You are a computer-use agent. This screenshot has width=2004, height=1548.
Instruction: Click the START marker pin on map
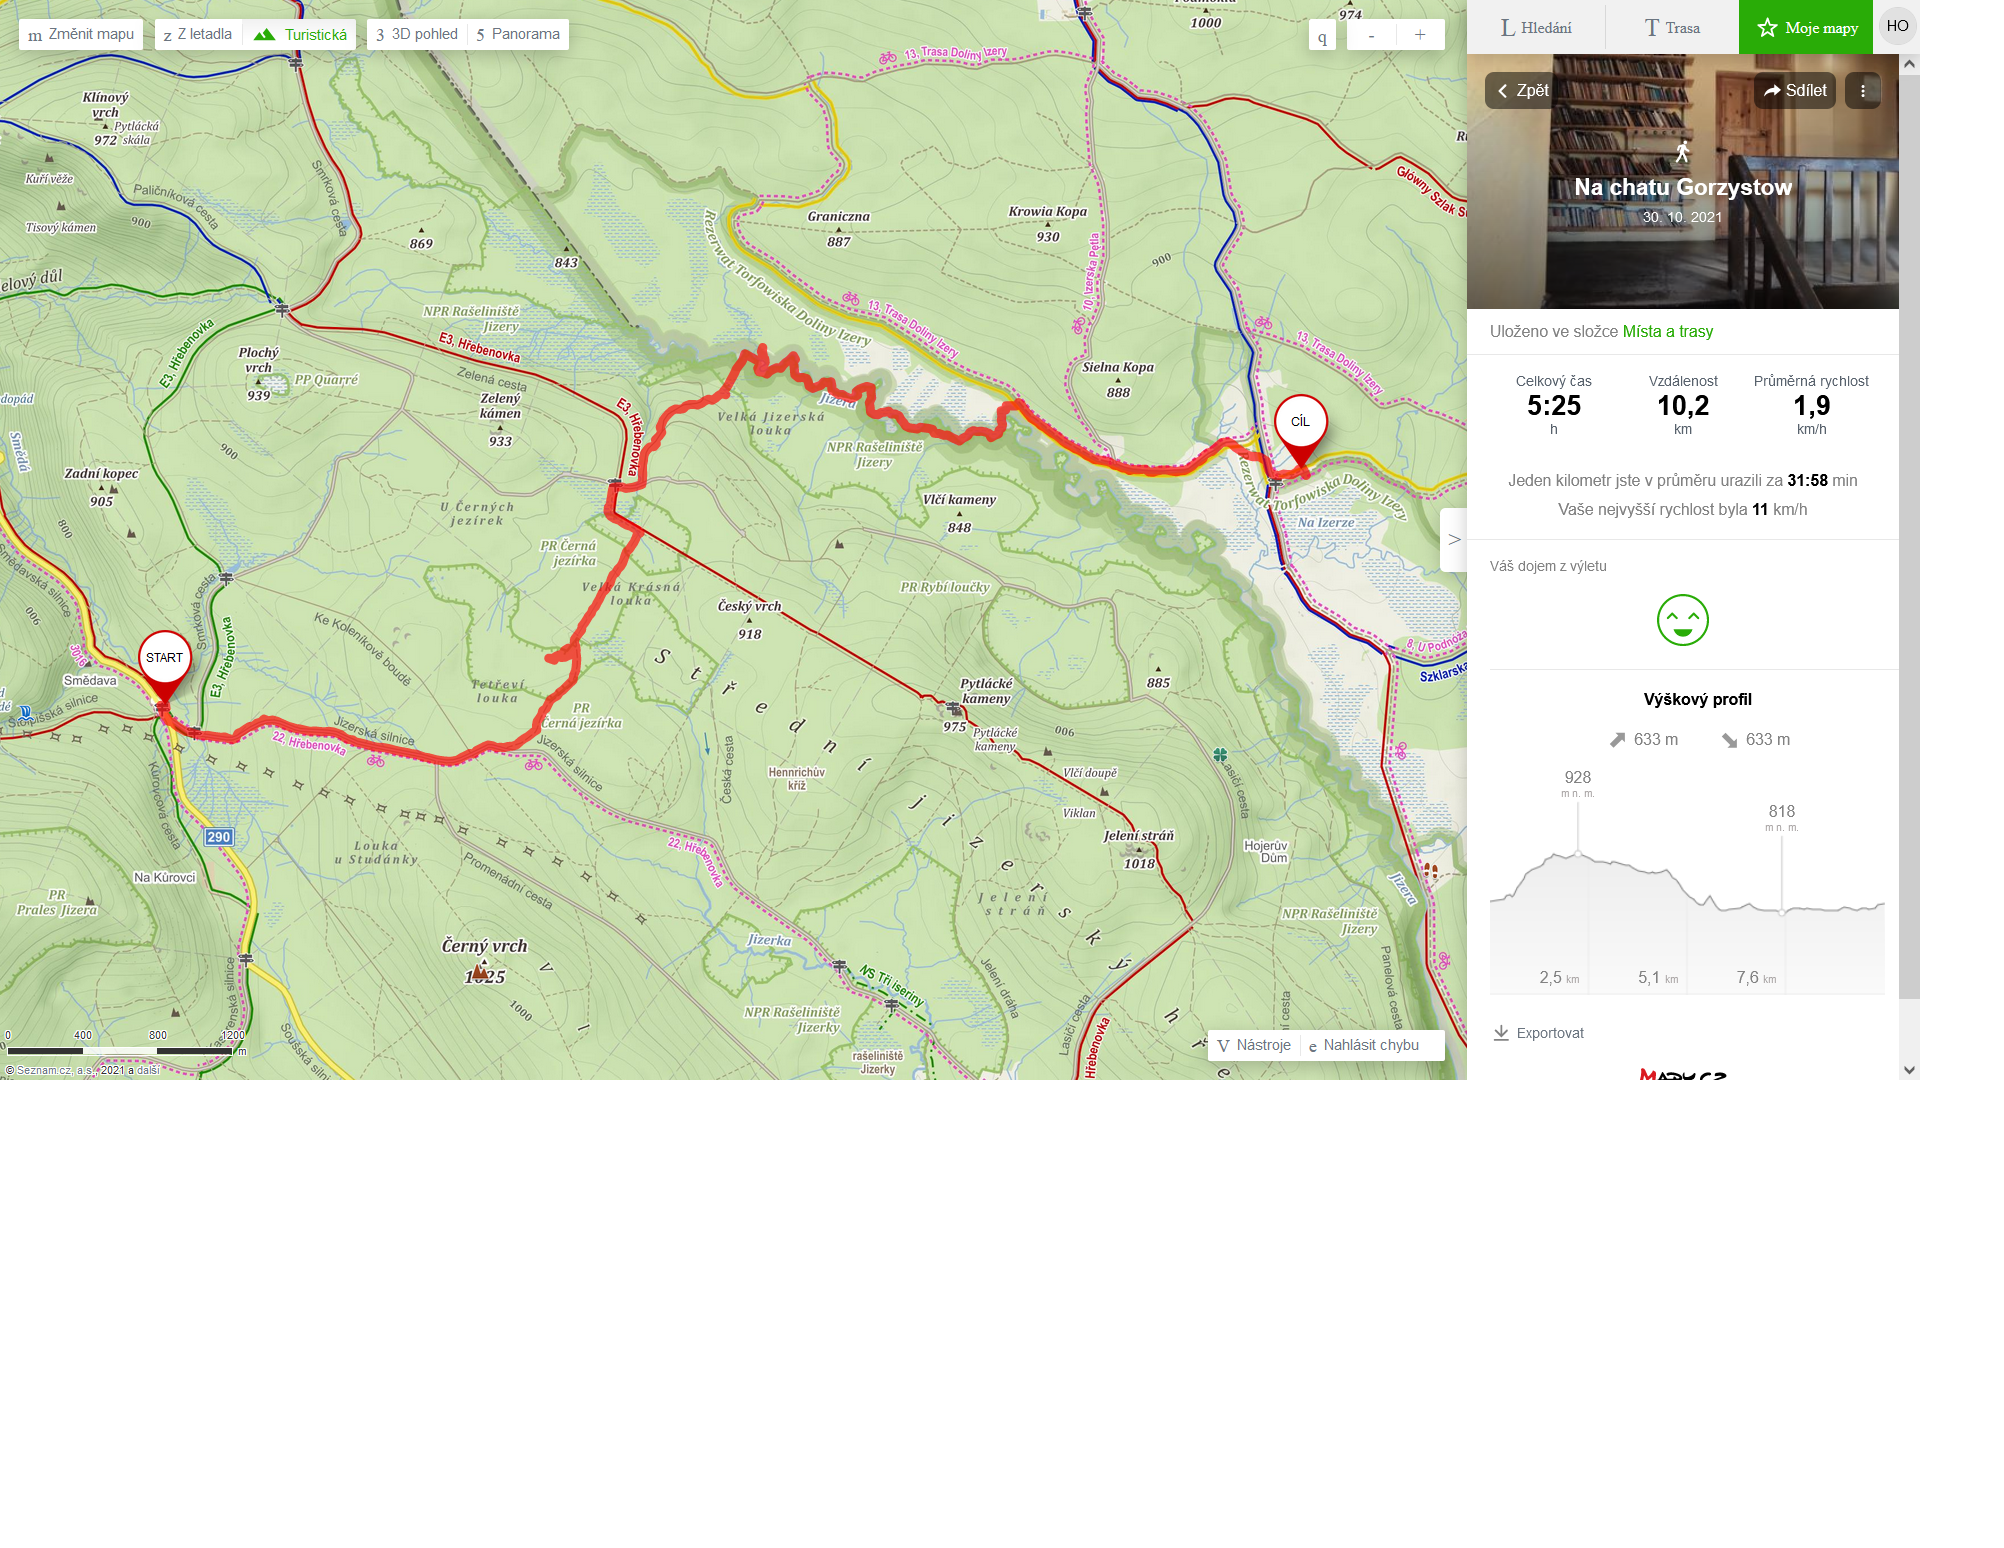coord(165,666)
